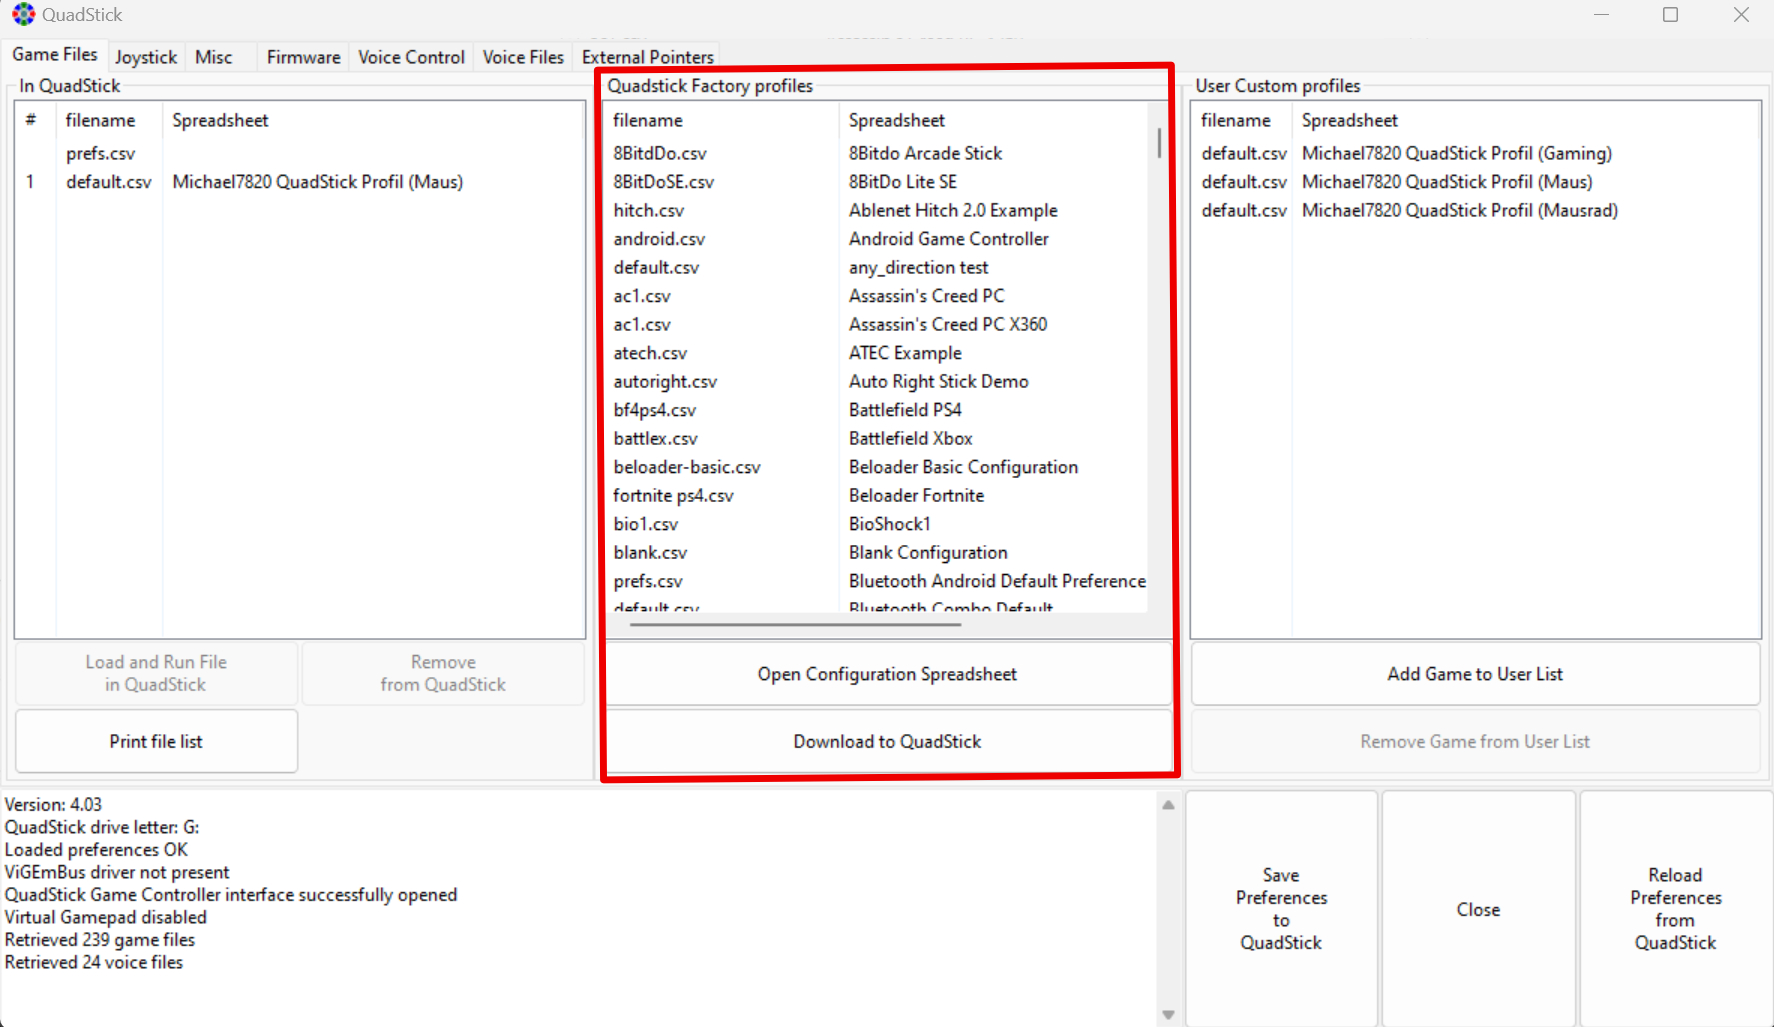Image resolution: width=1774 pixels, height=1027 pixels.
Task: Click Remove Game from User List button
Action: (x=1475, y=741)
